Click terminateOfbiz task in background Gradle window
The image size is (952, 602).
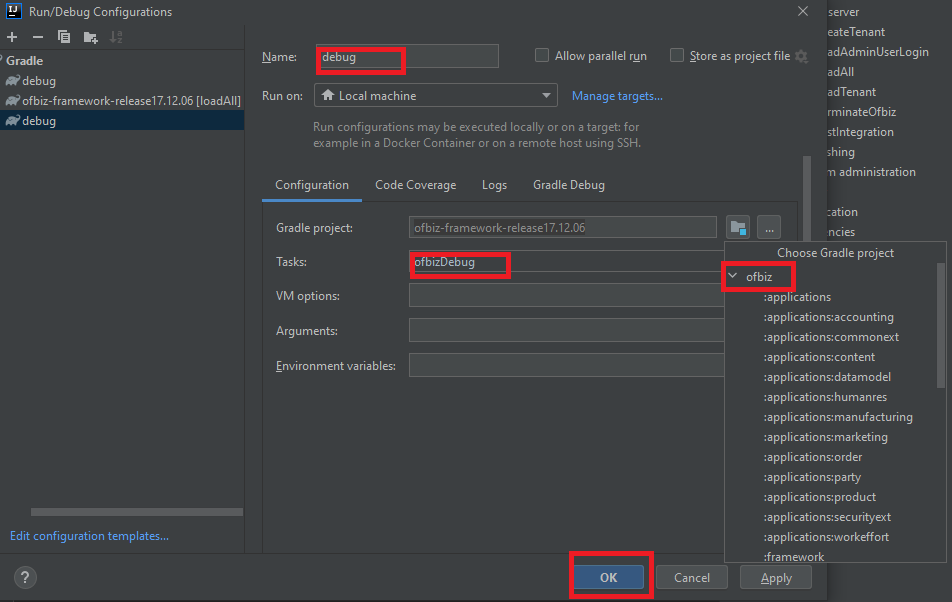click(861, 112)
